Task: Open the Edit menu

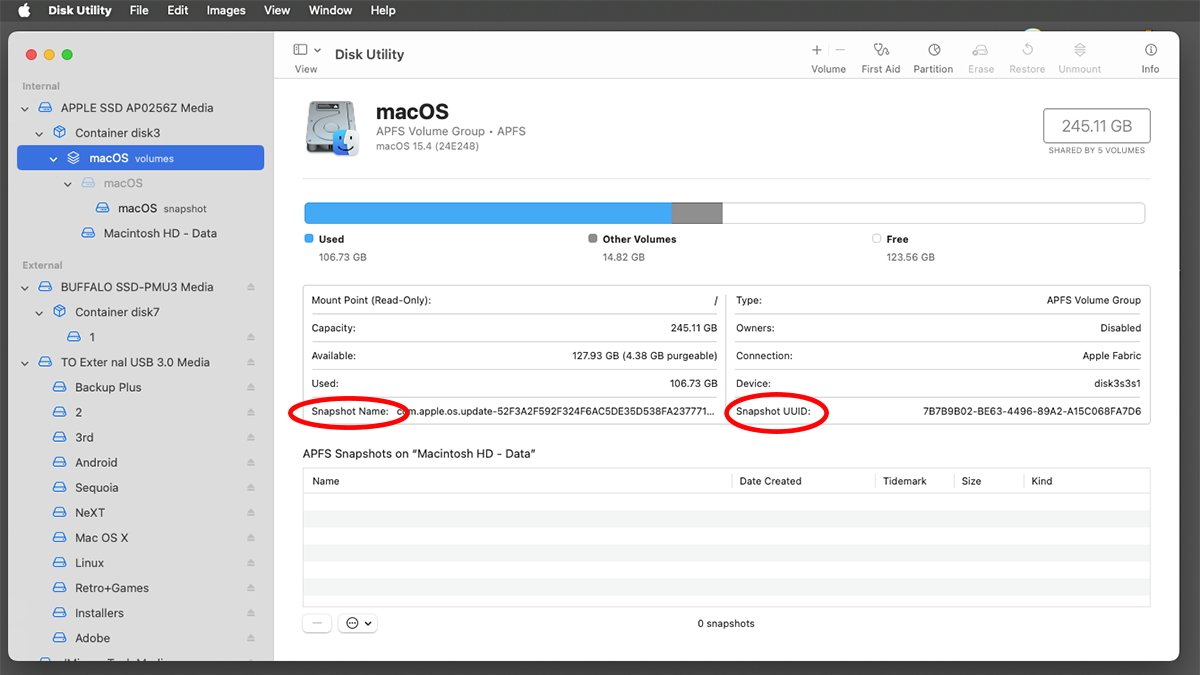Action: (178, 10)
